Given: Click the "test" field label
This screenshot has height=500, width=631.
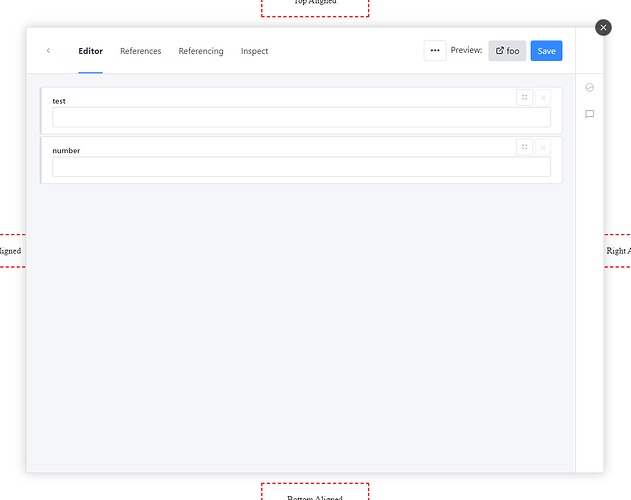Looking at the screenshot, I should [x=59, y=101].
